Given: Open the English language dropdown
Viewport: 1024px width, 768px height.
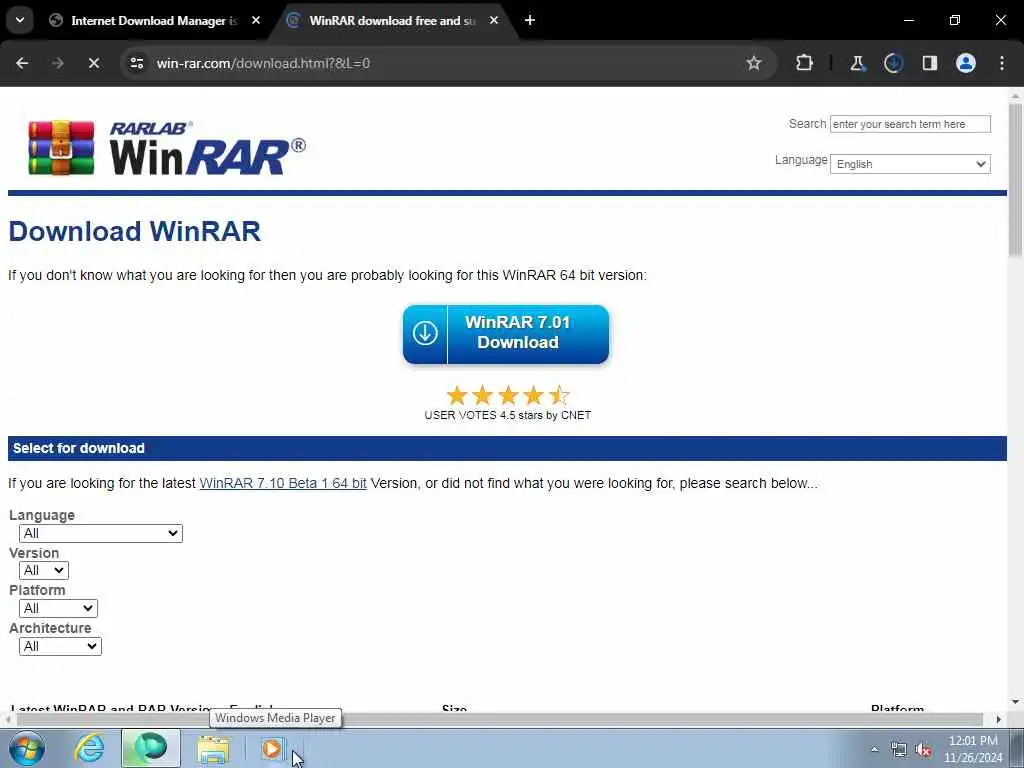Looking at the screenshot, I should (x=910, y=164).
